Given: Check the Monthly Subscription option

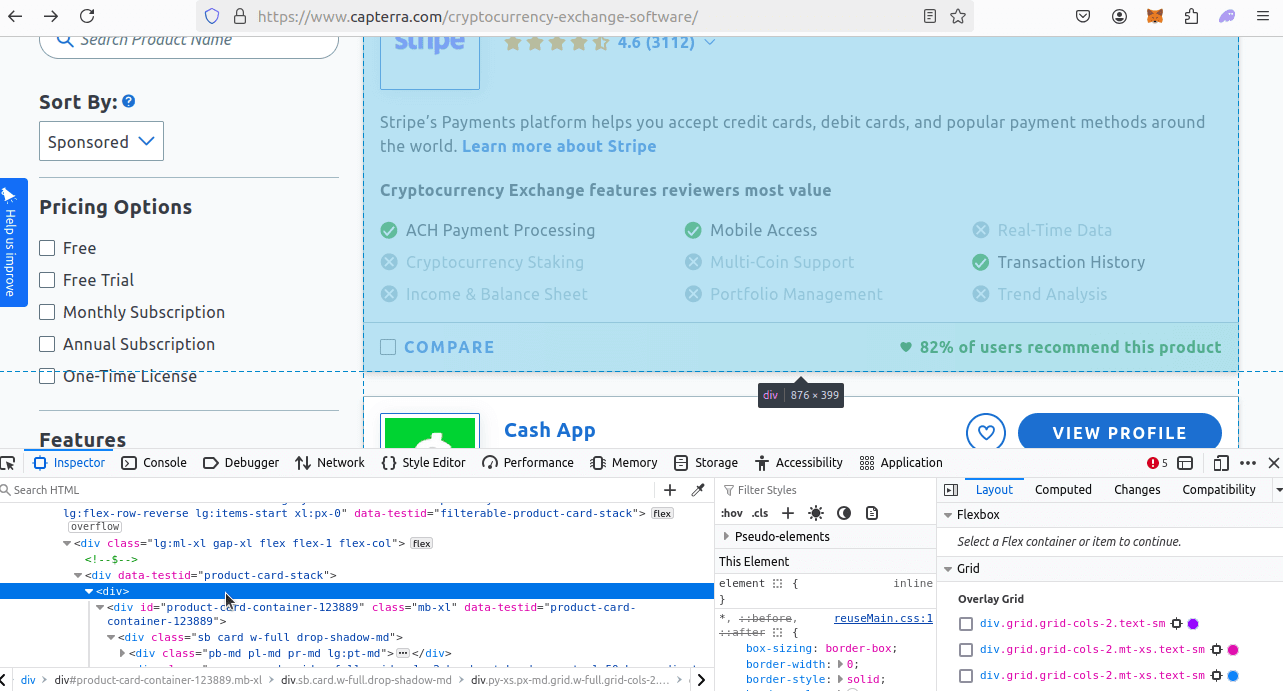Looking at the screenshot, I should coord(47,312).
